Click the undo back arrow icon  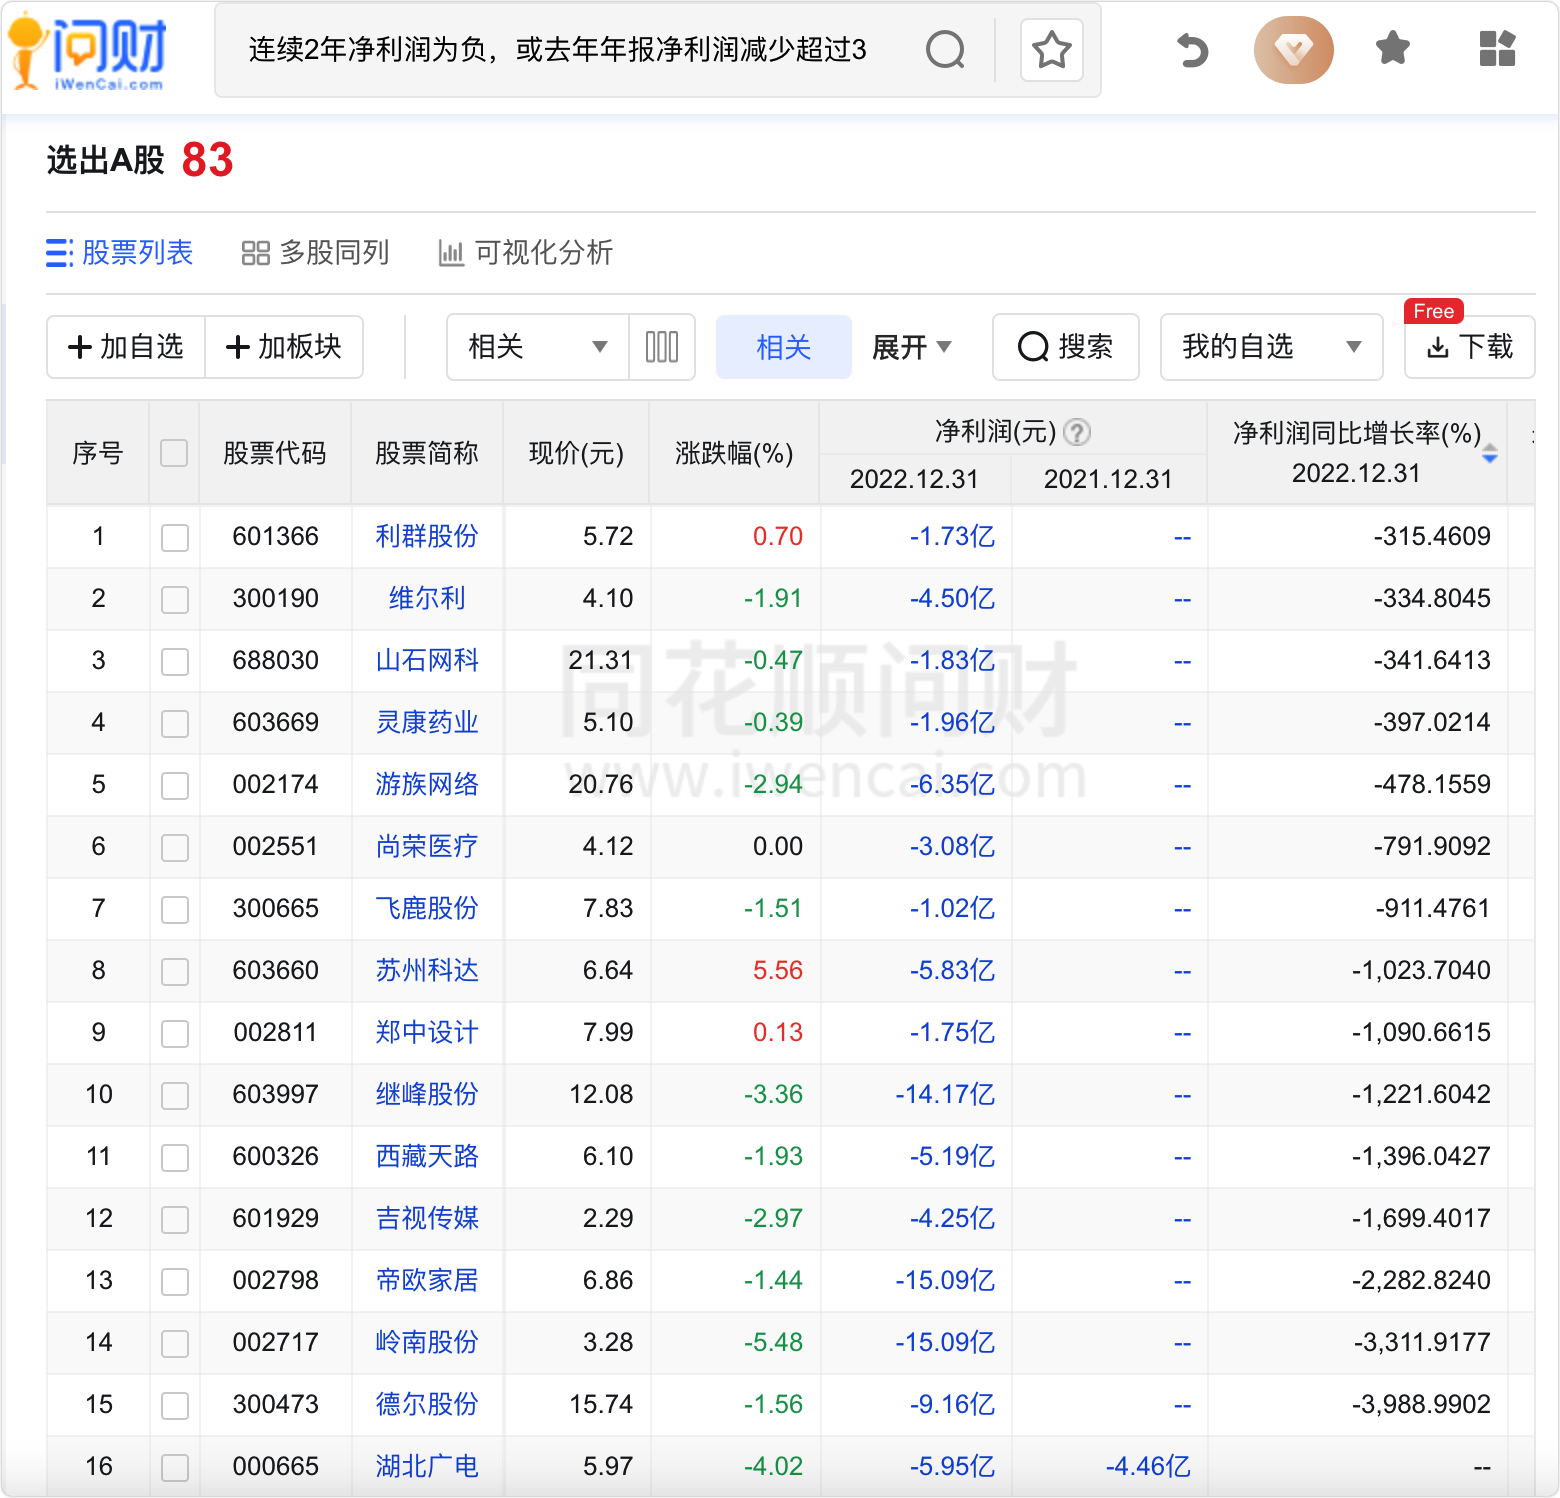(1192, 49)
